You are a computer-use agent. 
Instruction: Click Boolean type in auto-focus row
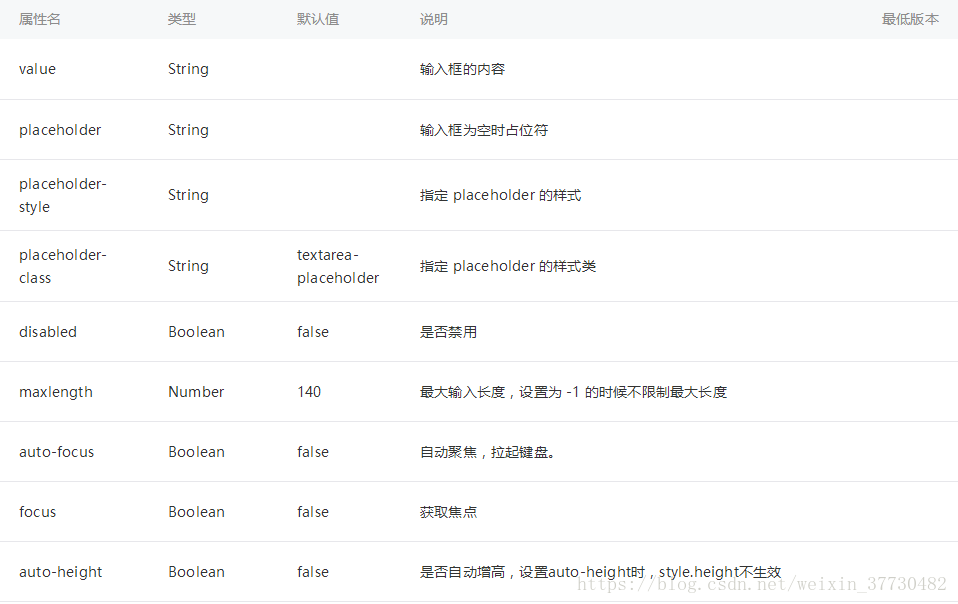[196, 452]
